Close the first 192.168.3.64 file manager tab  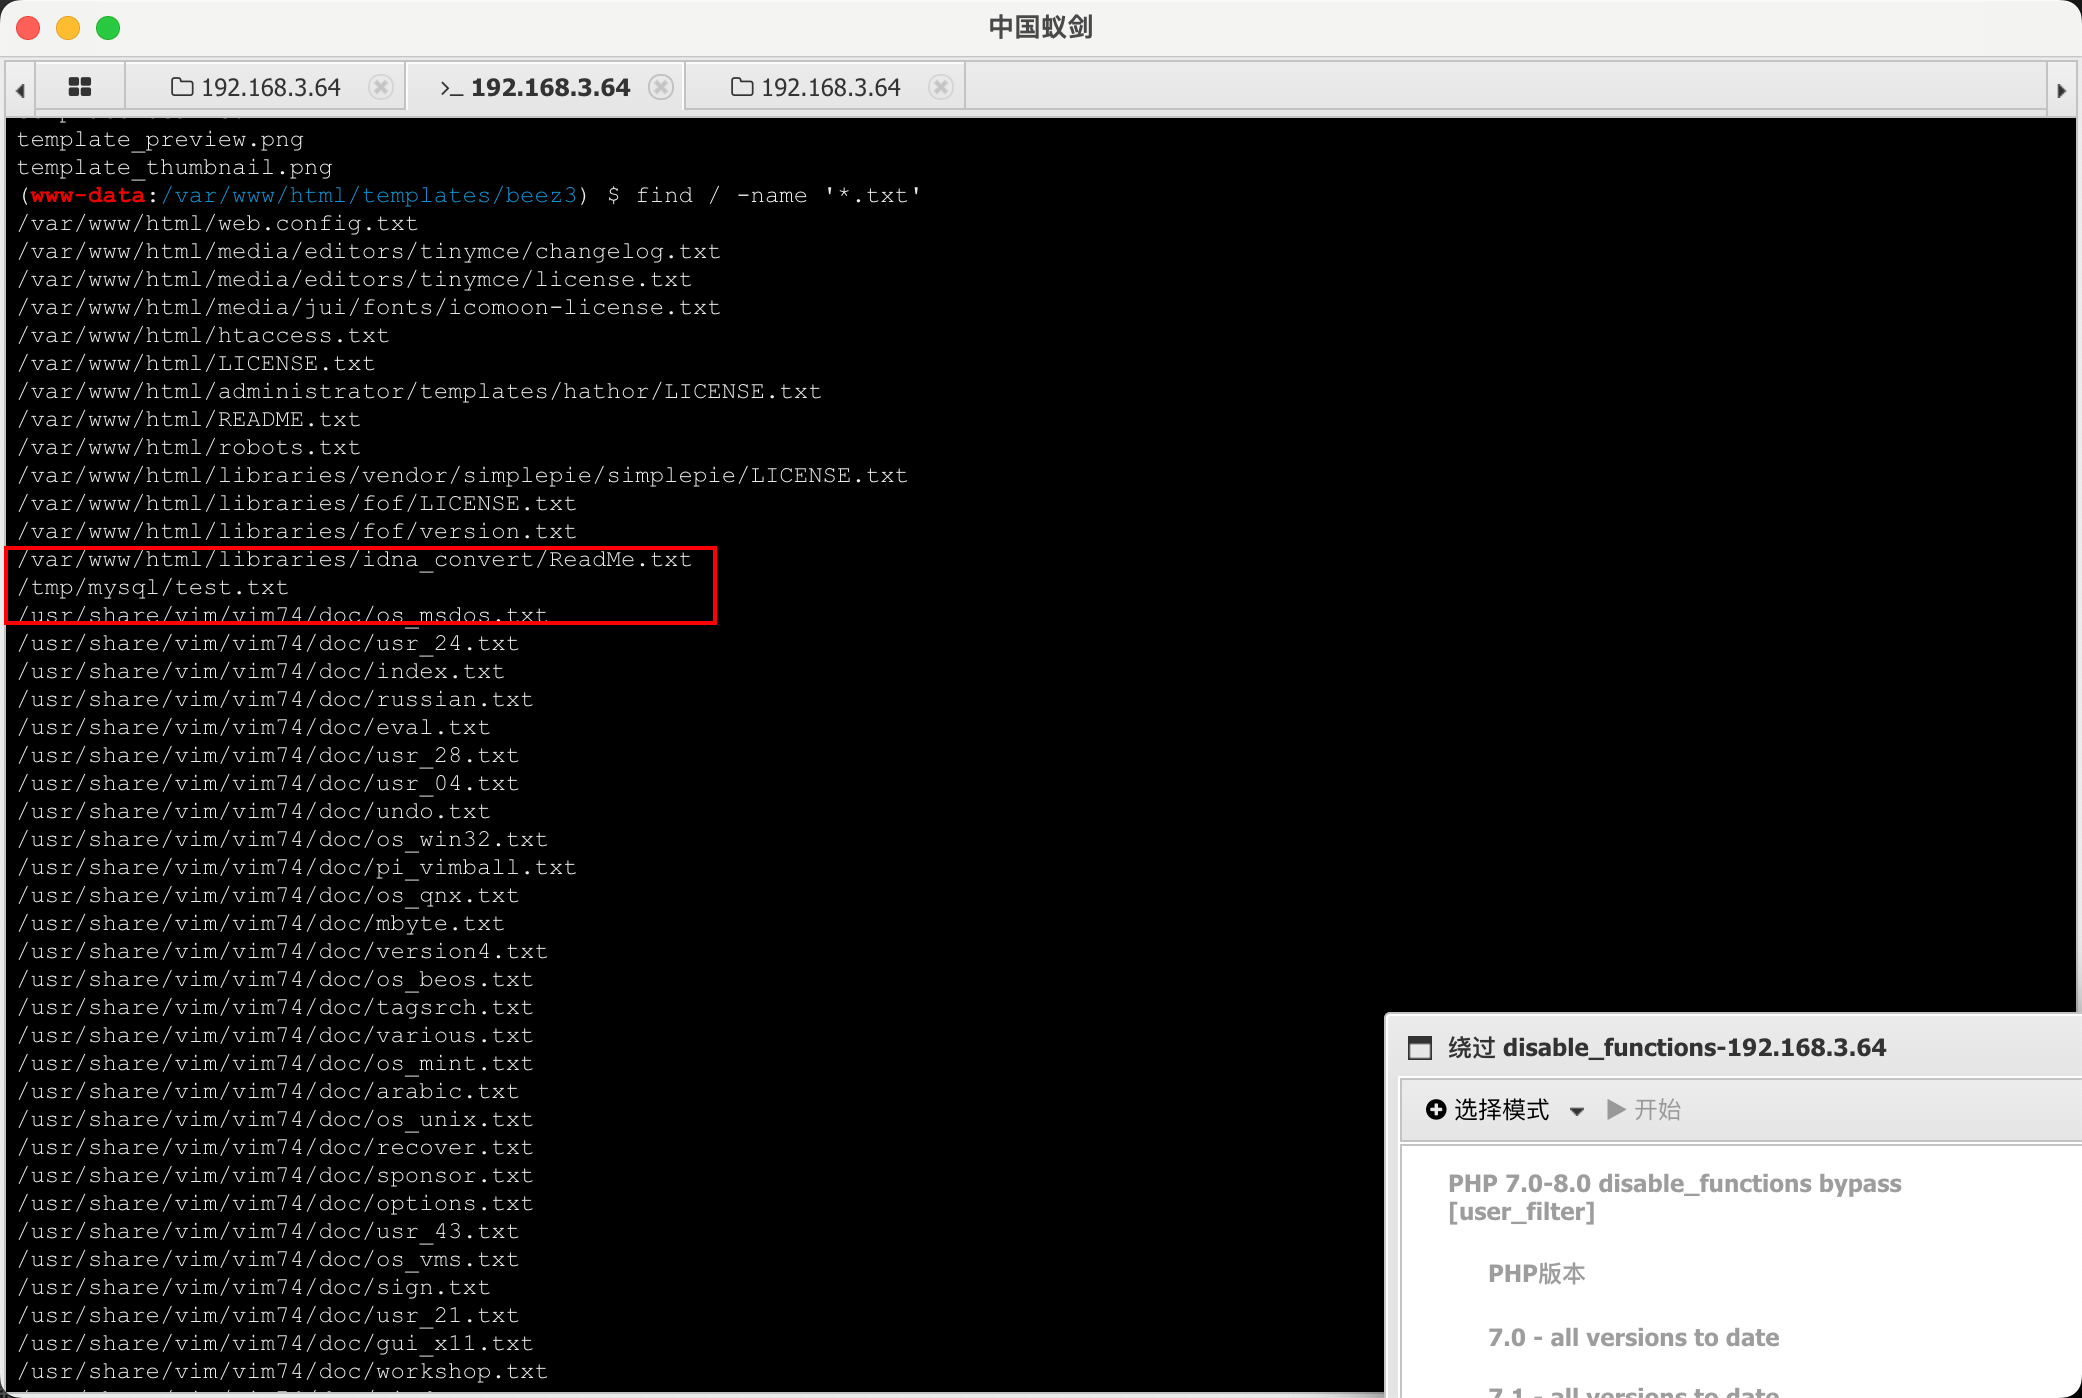pyautogui.click(x=381, y=88)
